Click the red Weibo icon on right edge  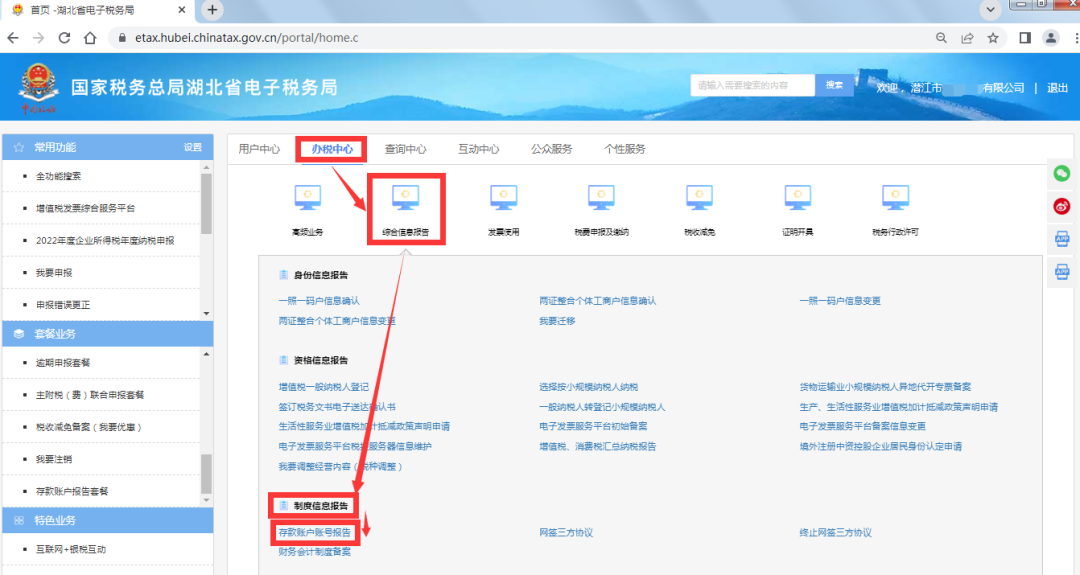(x=1061, y=206)
